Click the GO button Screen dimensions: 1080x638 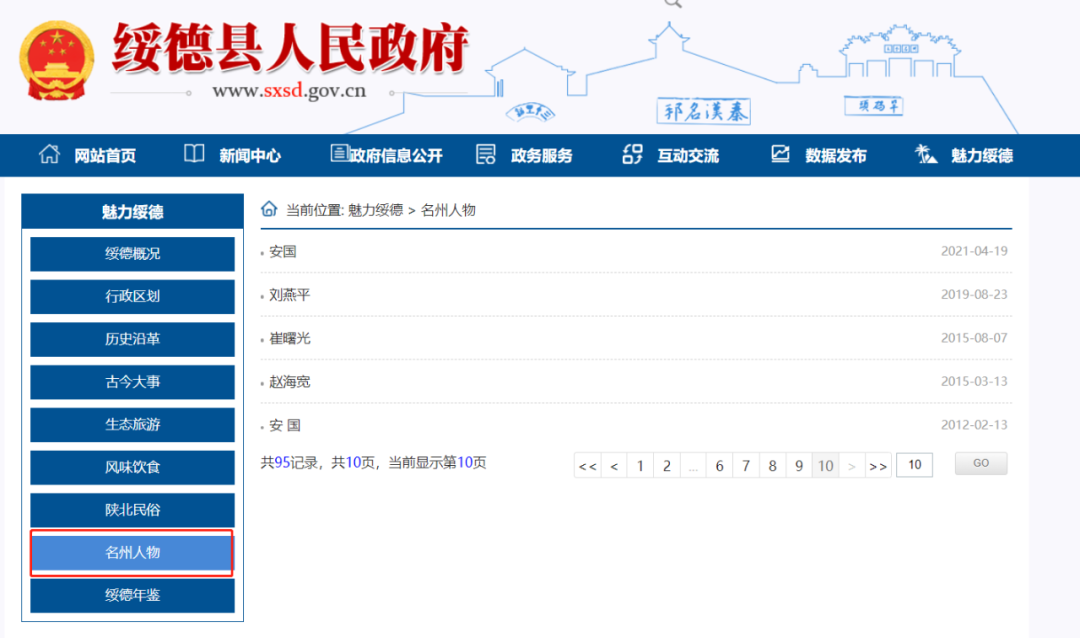click(x=981, y=464)
